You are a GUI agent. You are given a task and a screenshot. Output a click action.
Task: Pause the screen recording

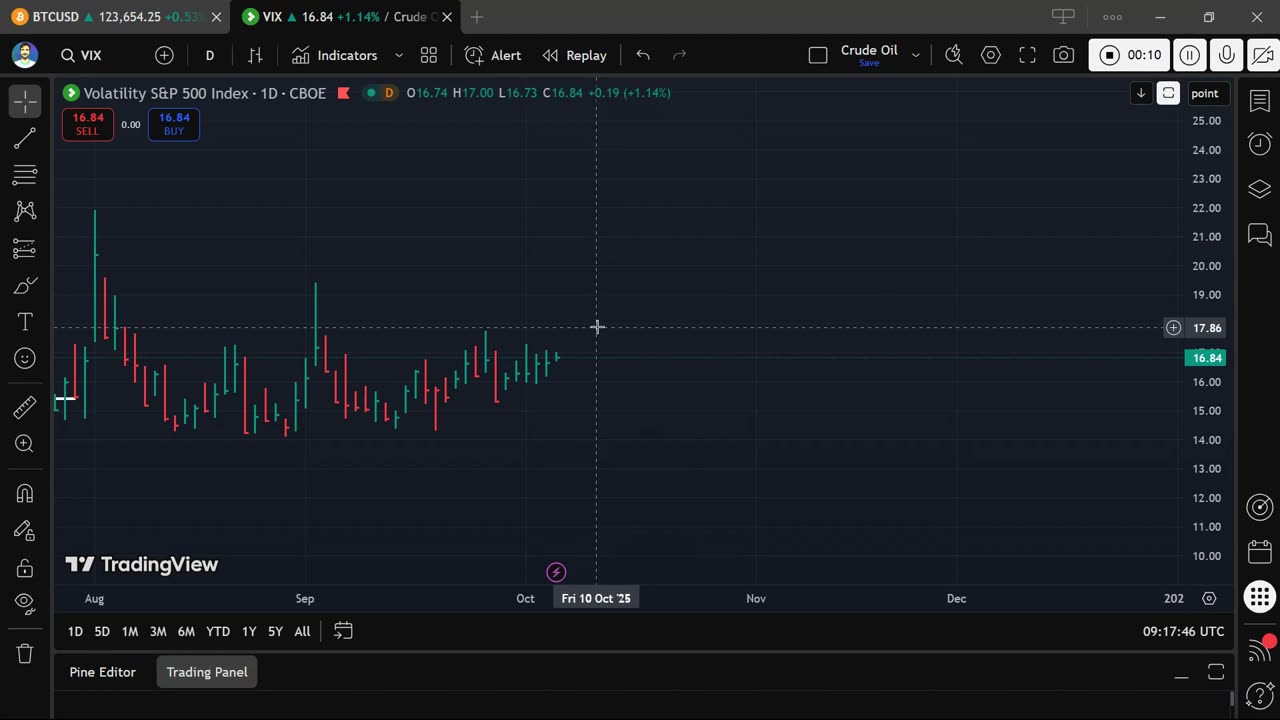click(1190, 56)
